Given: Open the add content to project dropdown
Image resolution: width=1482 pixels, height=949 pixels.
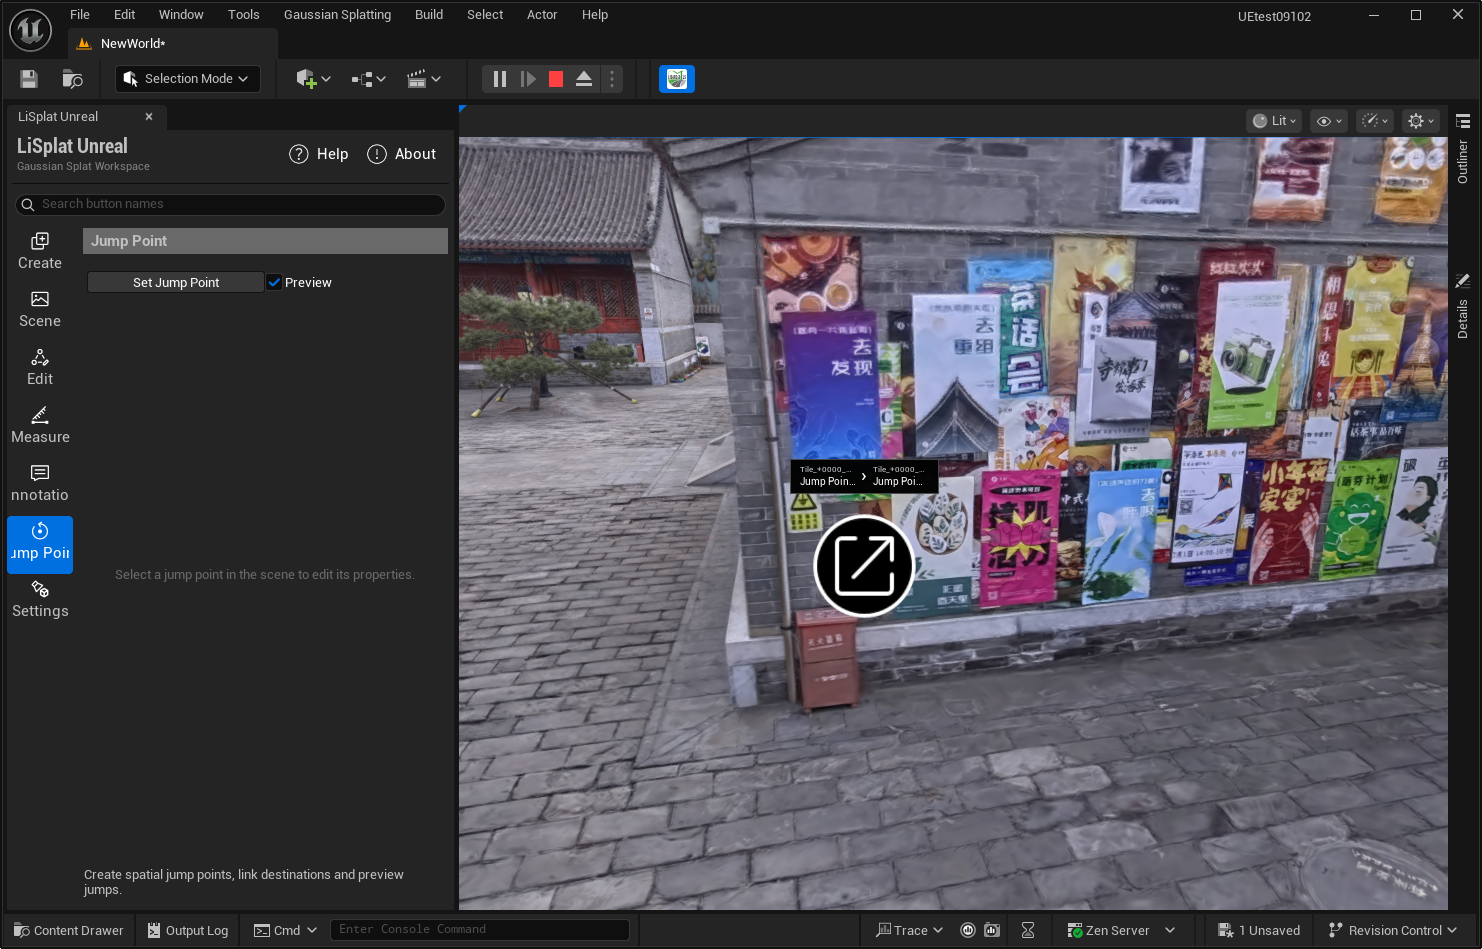Looking at the screenshot, I should (x=313, y=79).
